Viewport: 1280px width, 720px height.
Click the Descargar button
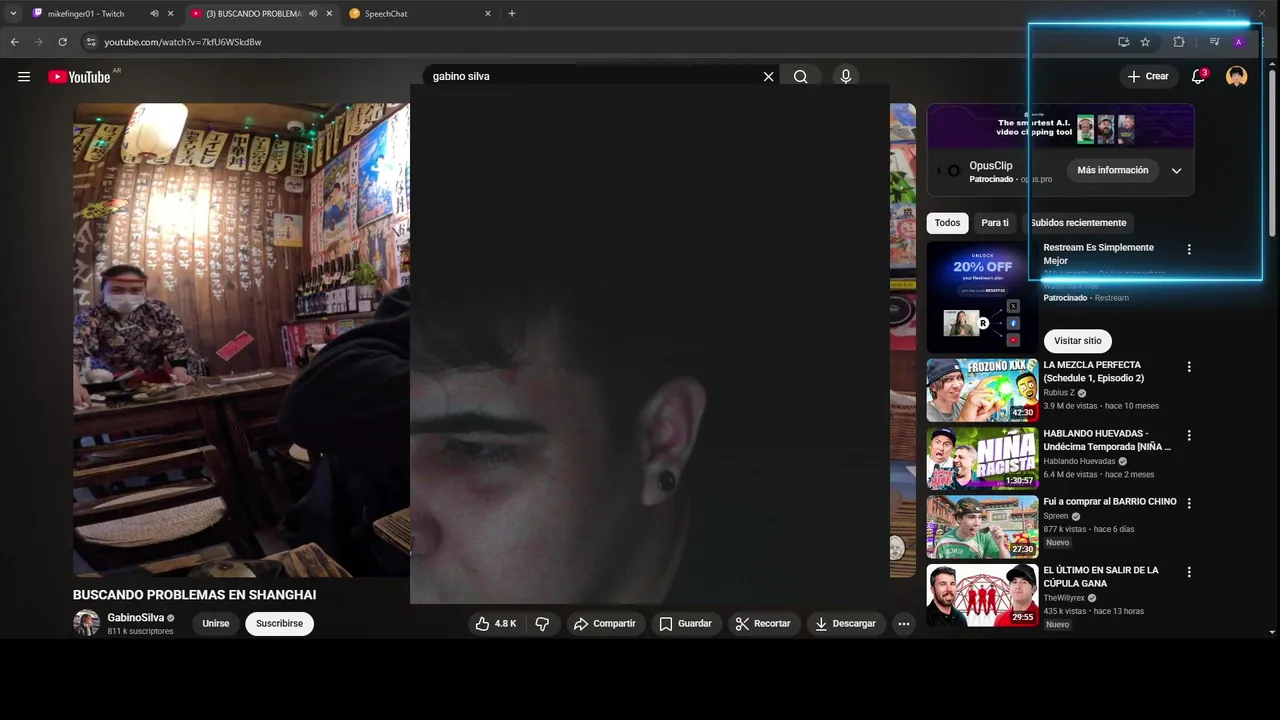coord(846,623)
